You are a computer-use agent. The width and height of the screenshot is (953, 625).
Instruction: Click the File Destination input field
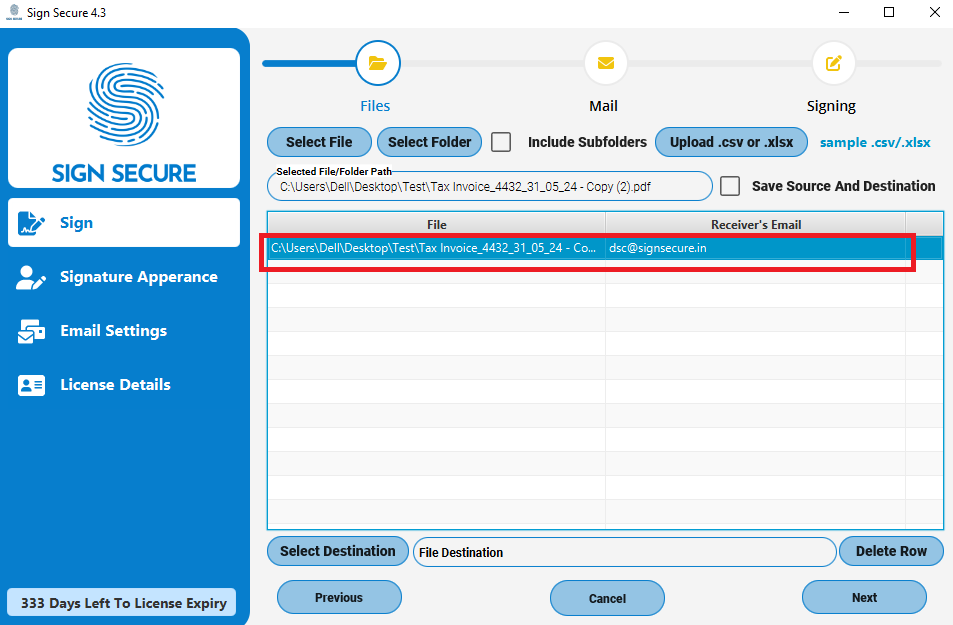(625, 552)
